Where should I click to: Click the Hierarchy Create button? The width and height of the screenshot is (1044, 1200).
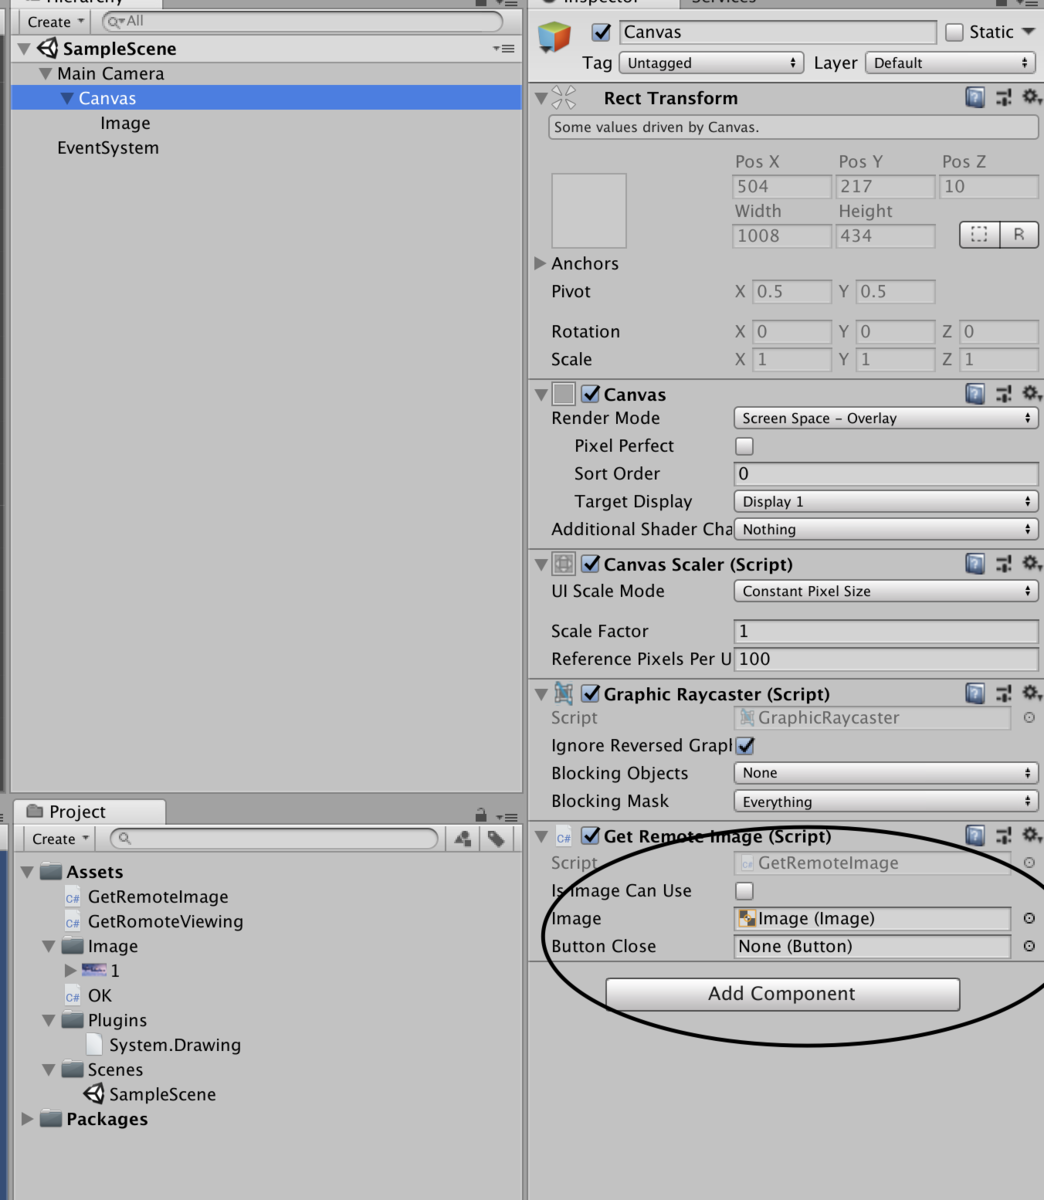54,21
